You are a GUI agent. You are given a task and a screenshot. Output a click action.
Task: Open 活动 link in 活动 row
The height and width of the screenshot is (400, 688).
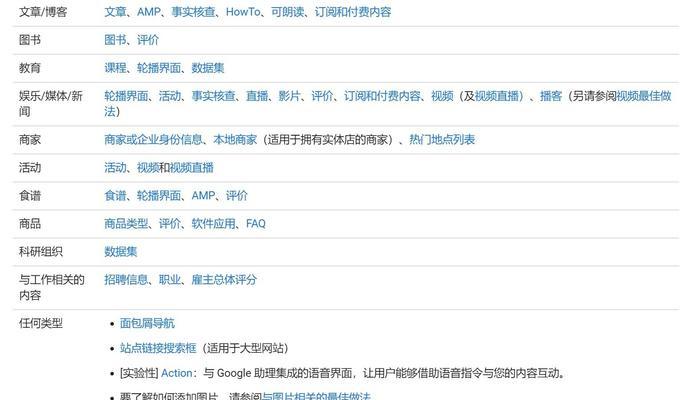(x=115, y=168)
